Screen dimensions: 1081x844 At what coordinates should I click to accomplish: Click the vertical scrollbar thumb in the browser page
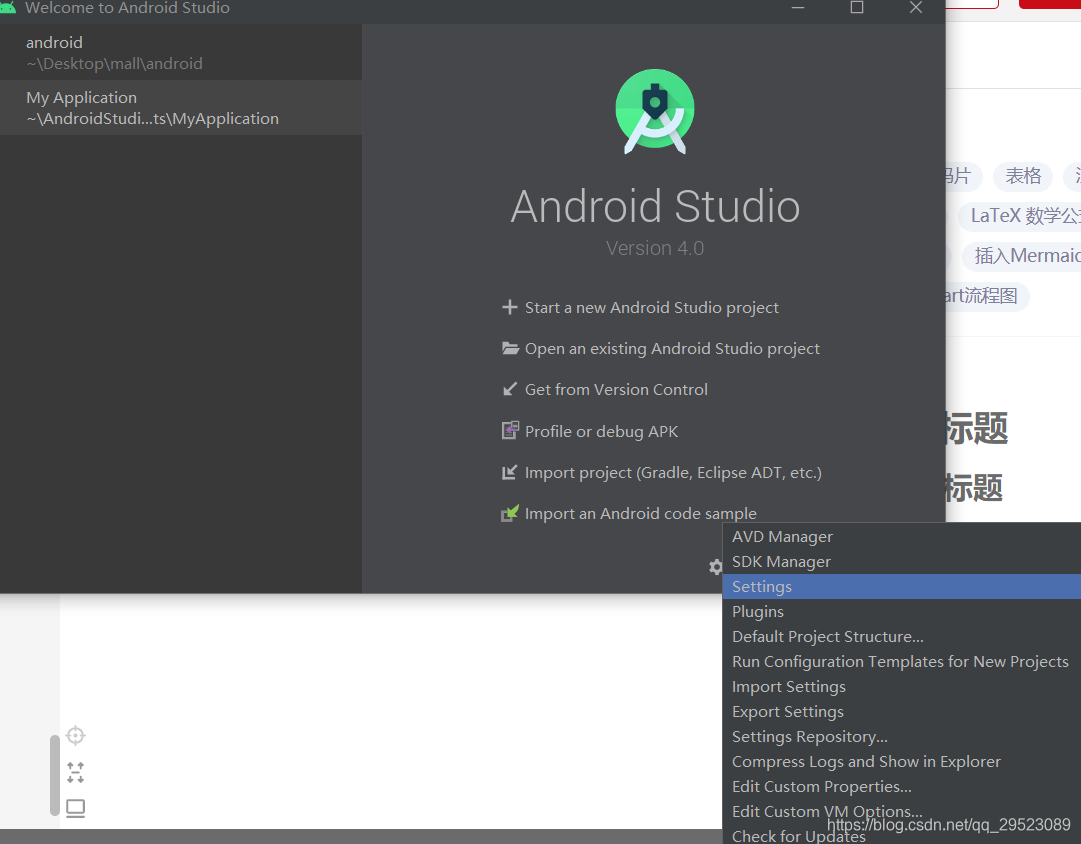coord(54,776)
